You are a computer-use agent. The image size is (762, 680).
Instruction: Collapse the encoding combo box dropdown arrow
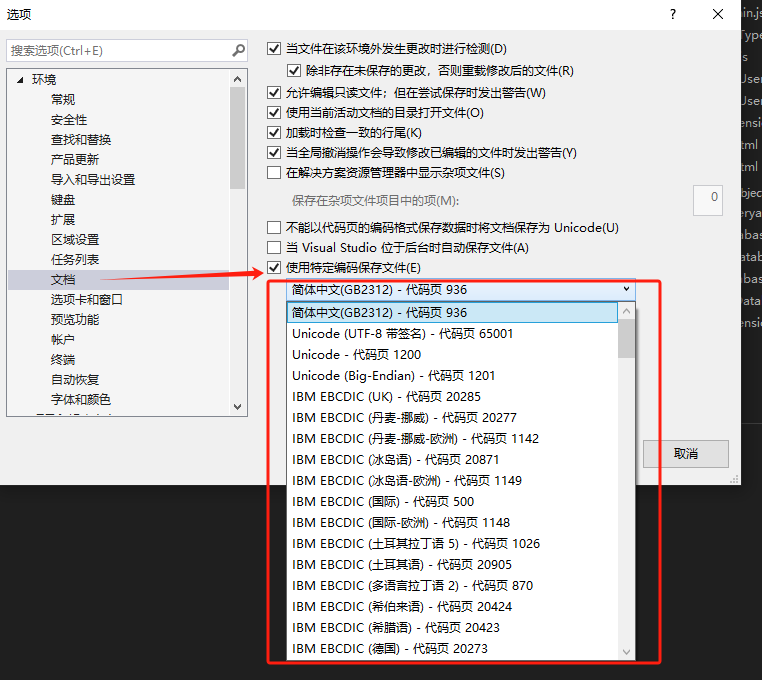(626, 289)
